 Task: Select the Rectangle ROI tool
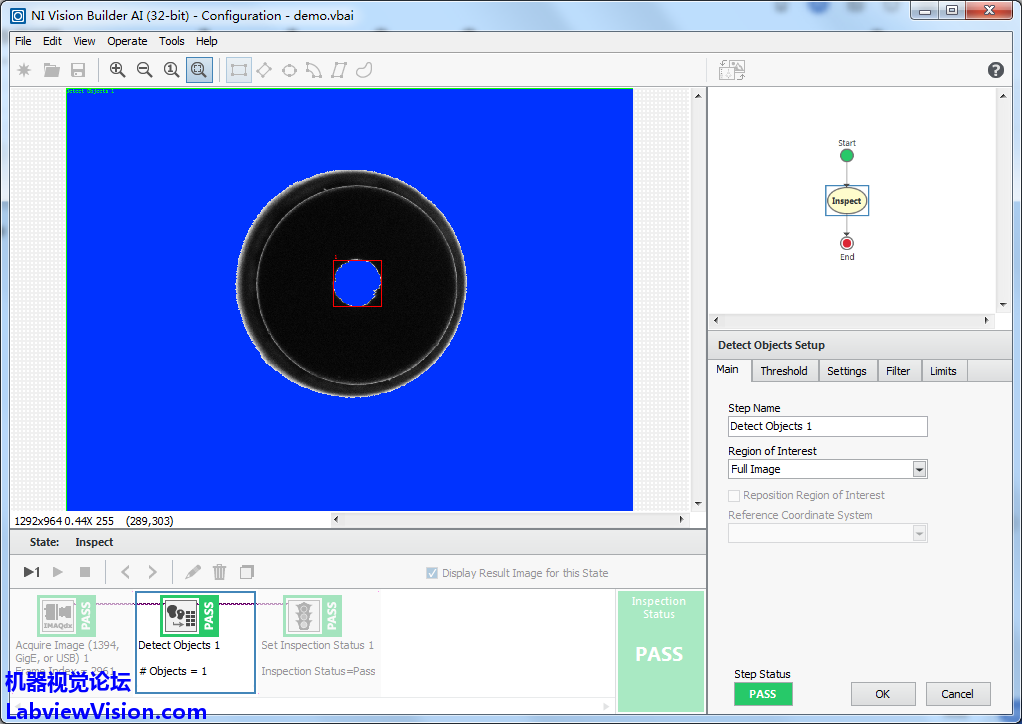click(x=239, y=70)
